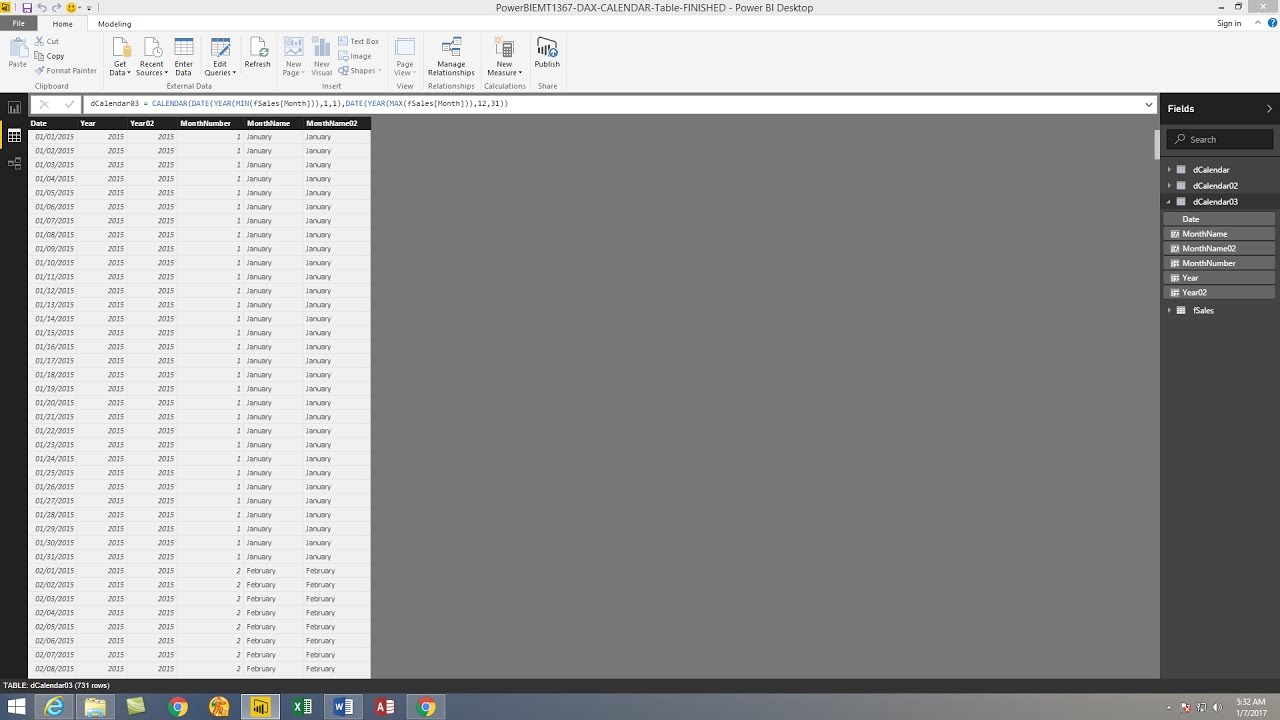Open the Page View menu

click(404, 57)
